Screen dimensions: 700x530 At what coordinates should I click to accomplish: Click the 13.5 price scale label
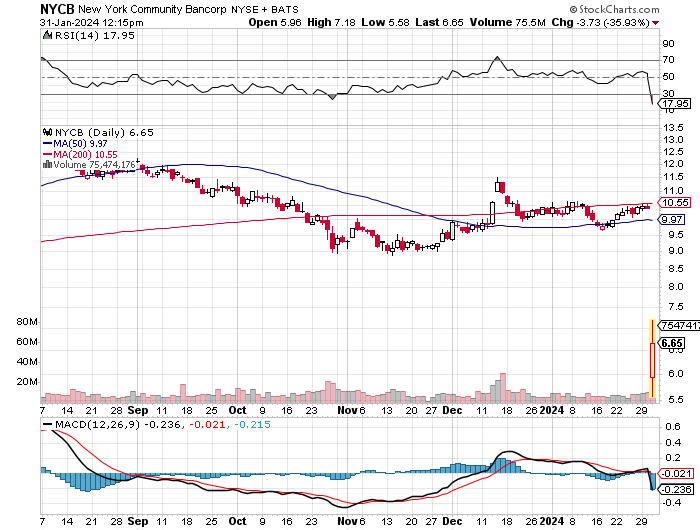pyautogui.click(x=673, y=128)
